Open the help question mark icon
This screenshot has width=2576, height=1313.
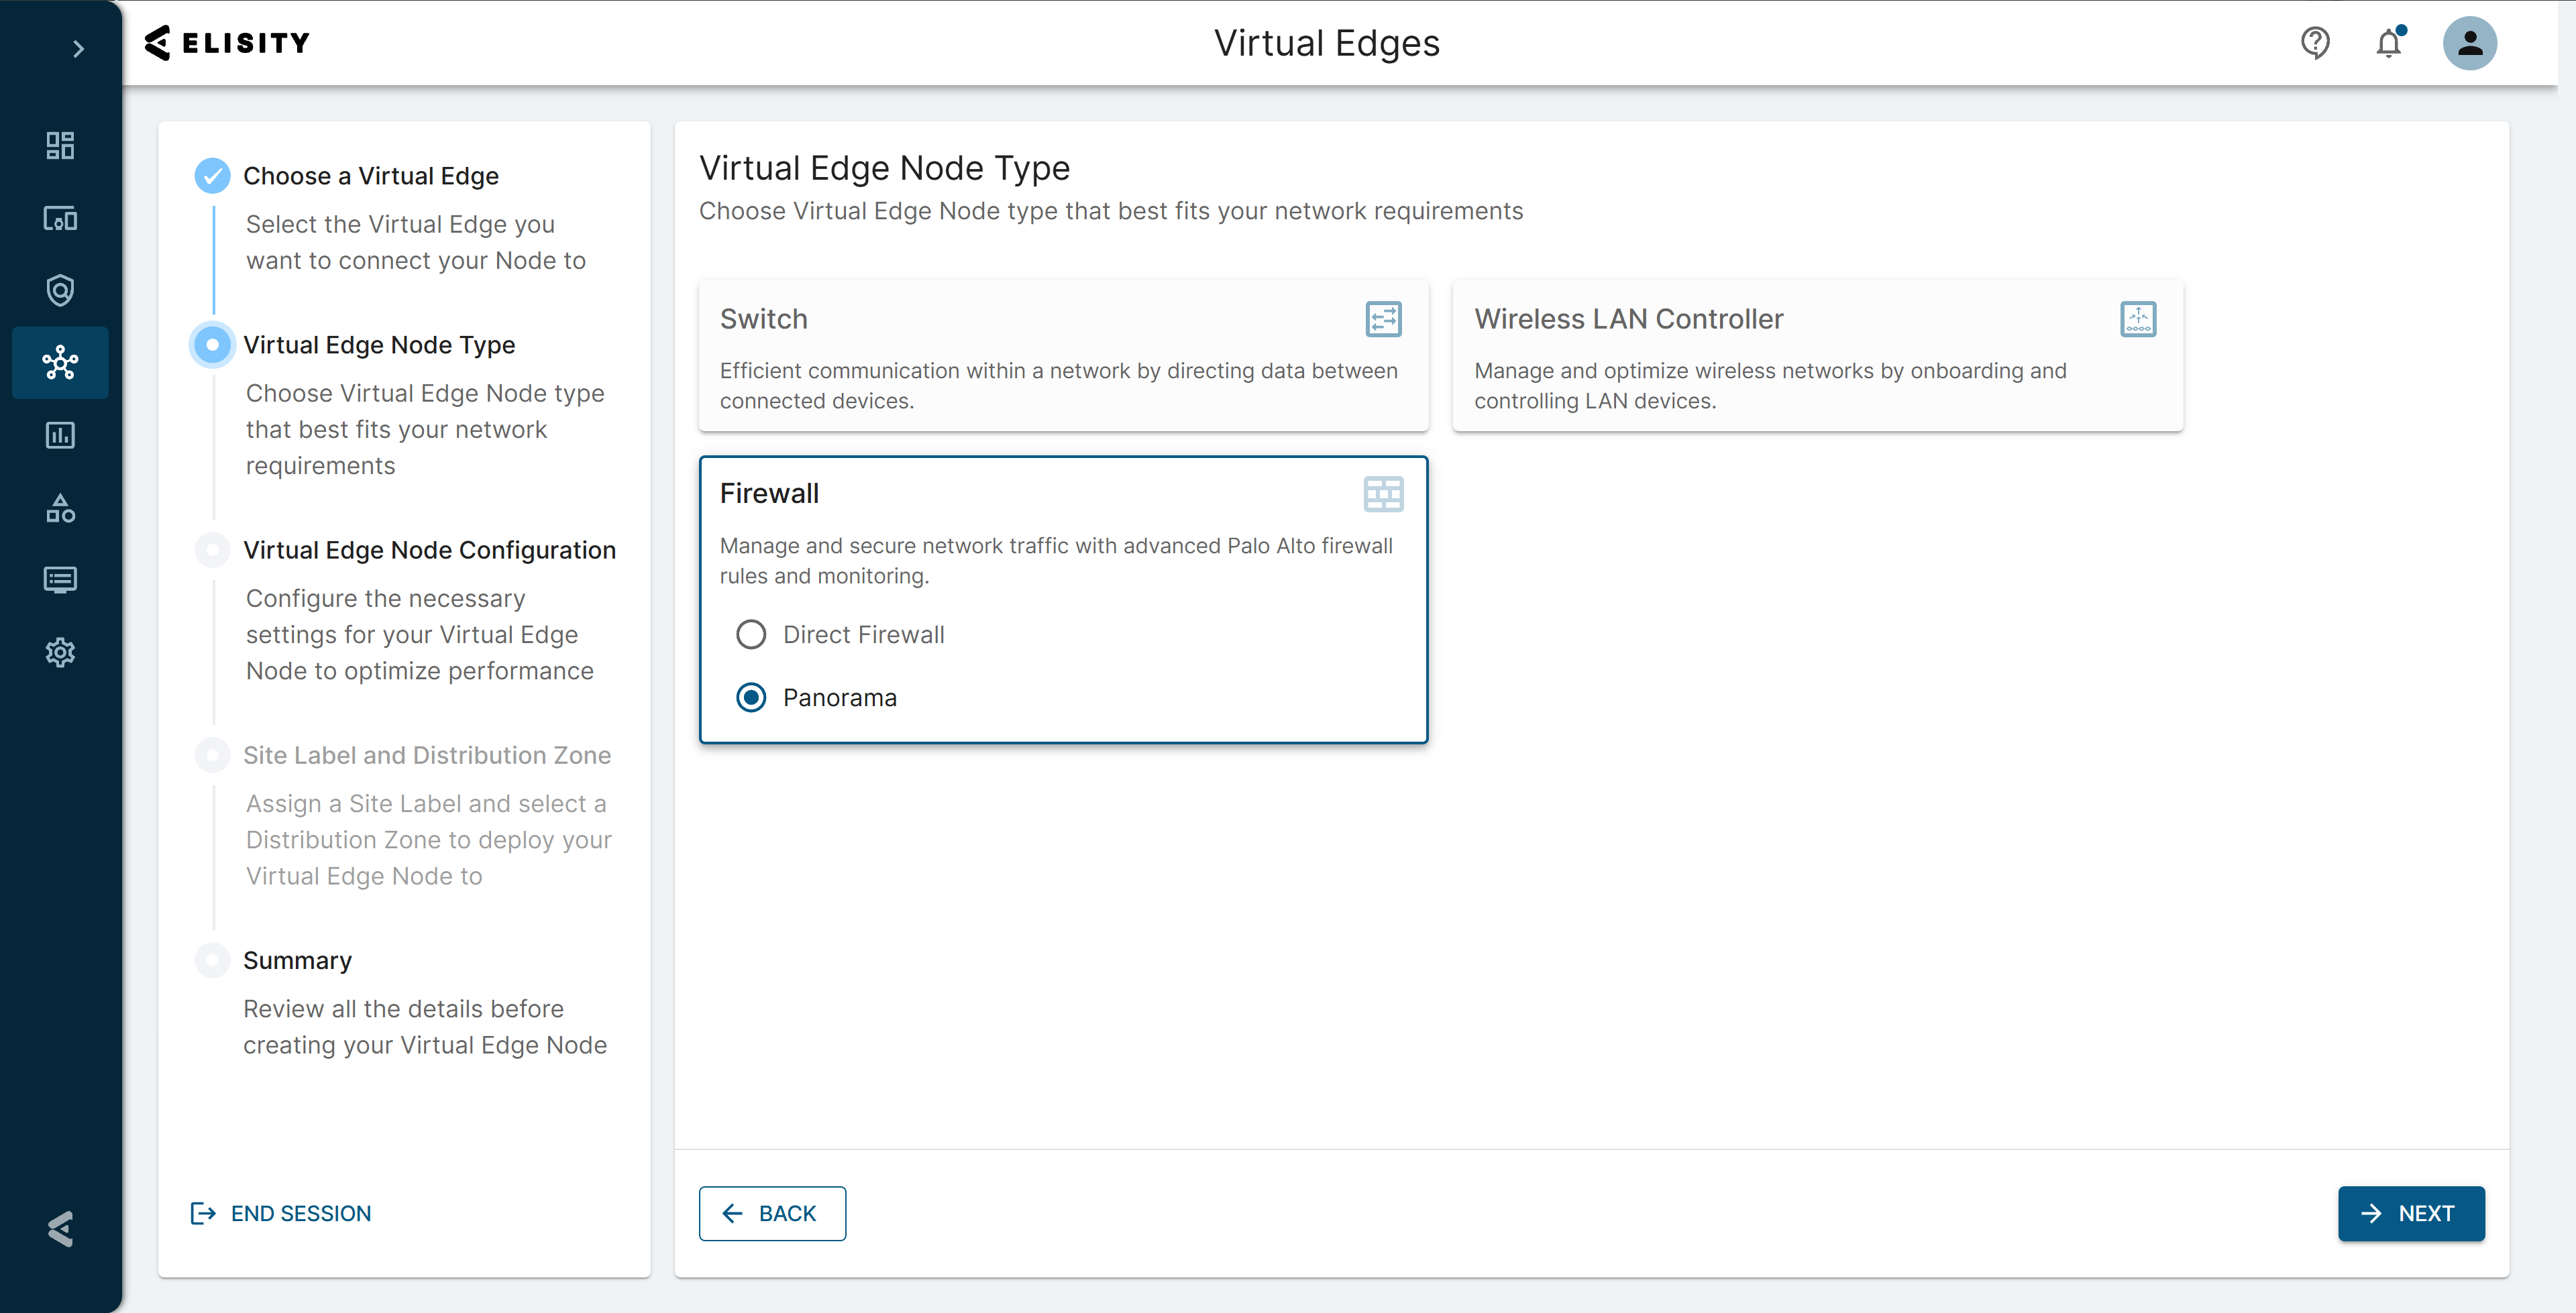tap(2314, 43)
